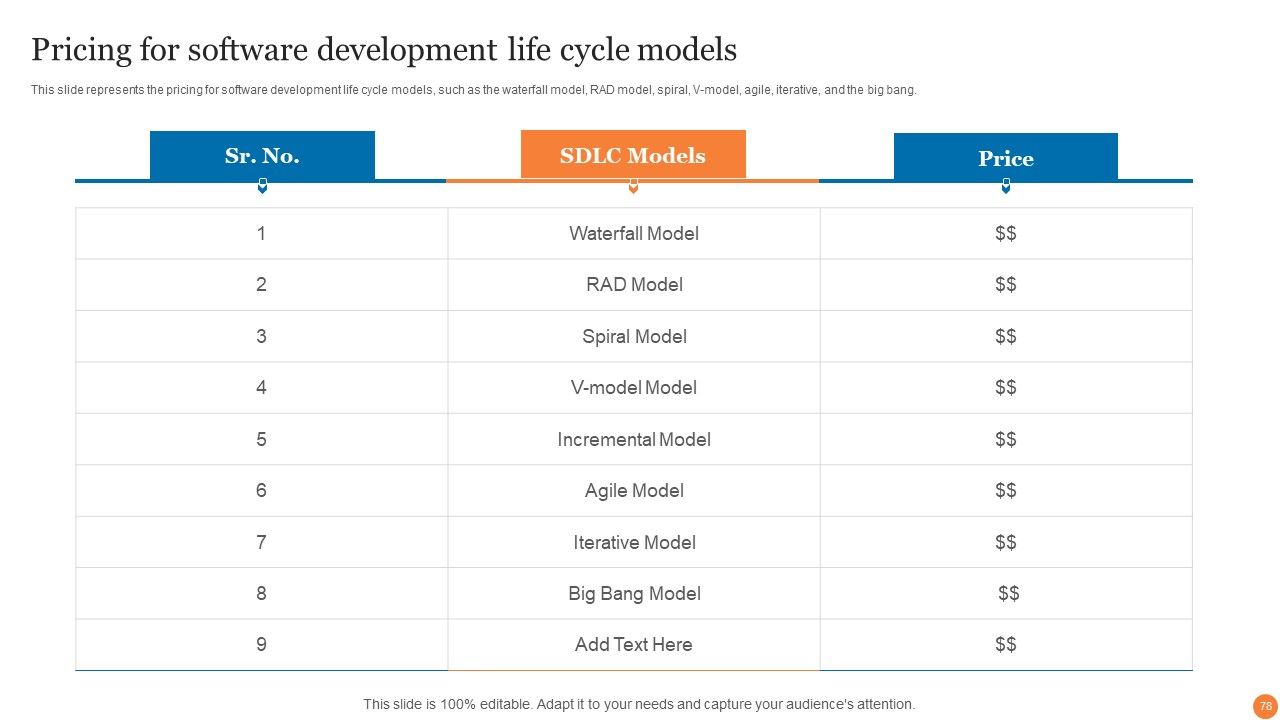The height and width of the screenshot is (720, 1280).
Task: Select the Incremental Model cell
Action: pyautogui.click(x=634, y=439)
